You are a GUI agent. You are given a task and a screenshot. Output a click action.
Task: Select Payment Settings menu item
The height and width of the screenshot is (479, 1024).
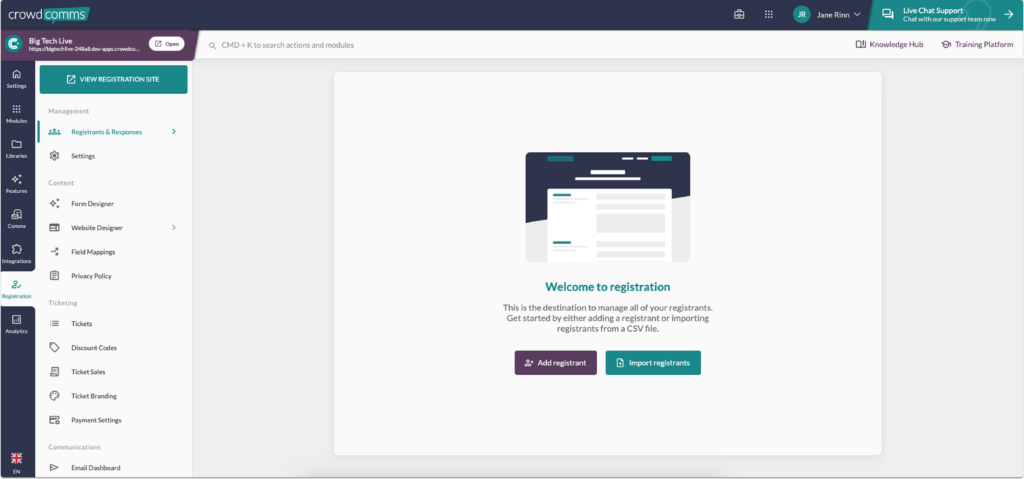[x=96, y=420]
